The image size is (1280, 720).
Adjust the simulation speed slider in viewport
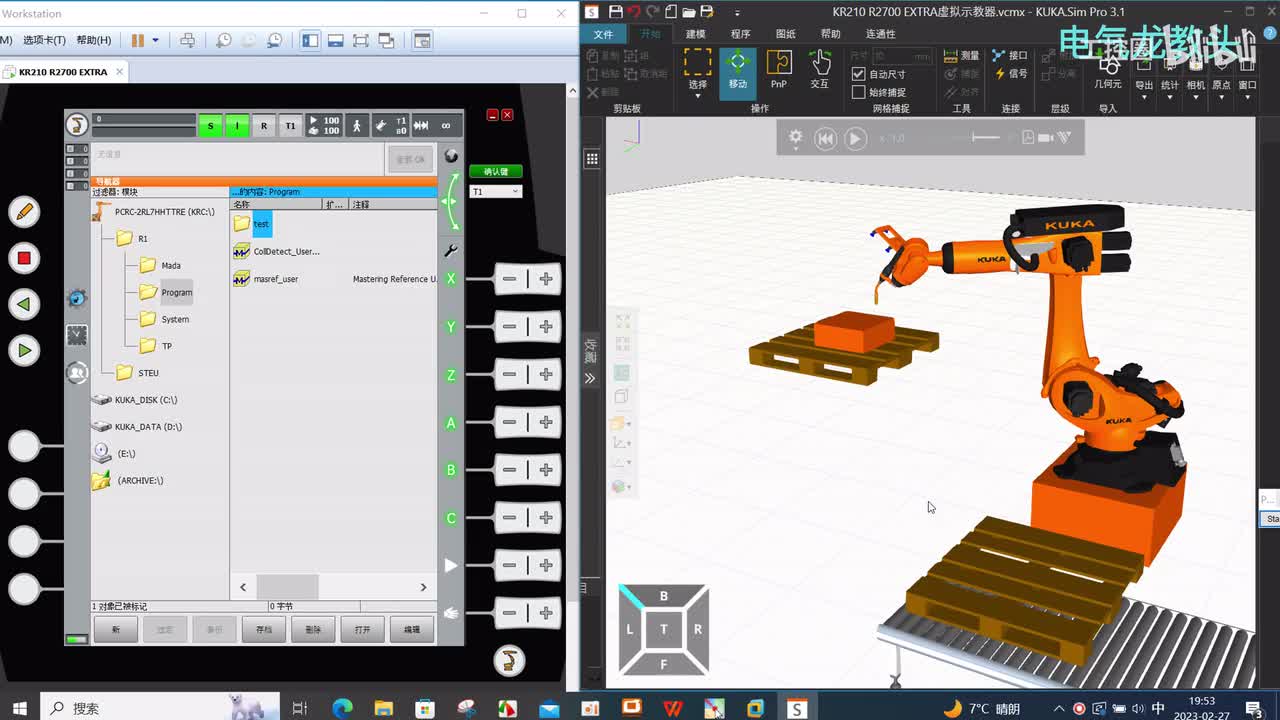tap(986, 138)
